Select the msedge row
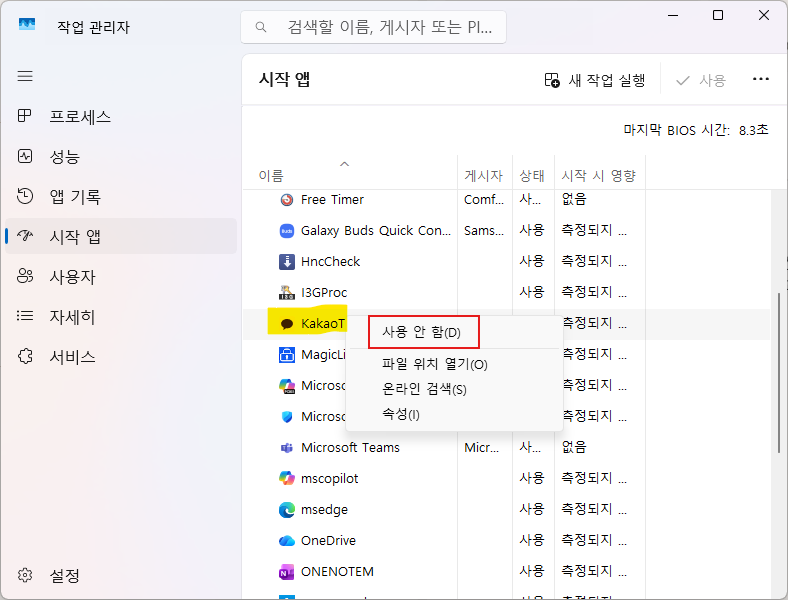Viewport: 788px width, 600px height. click(x=507, y=510)
